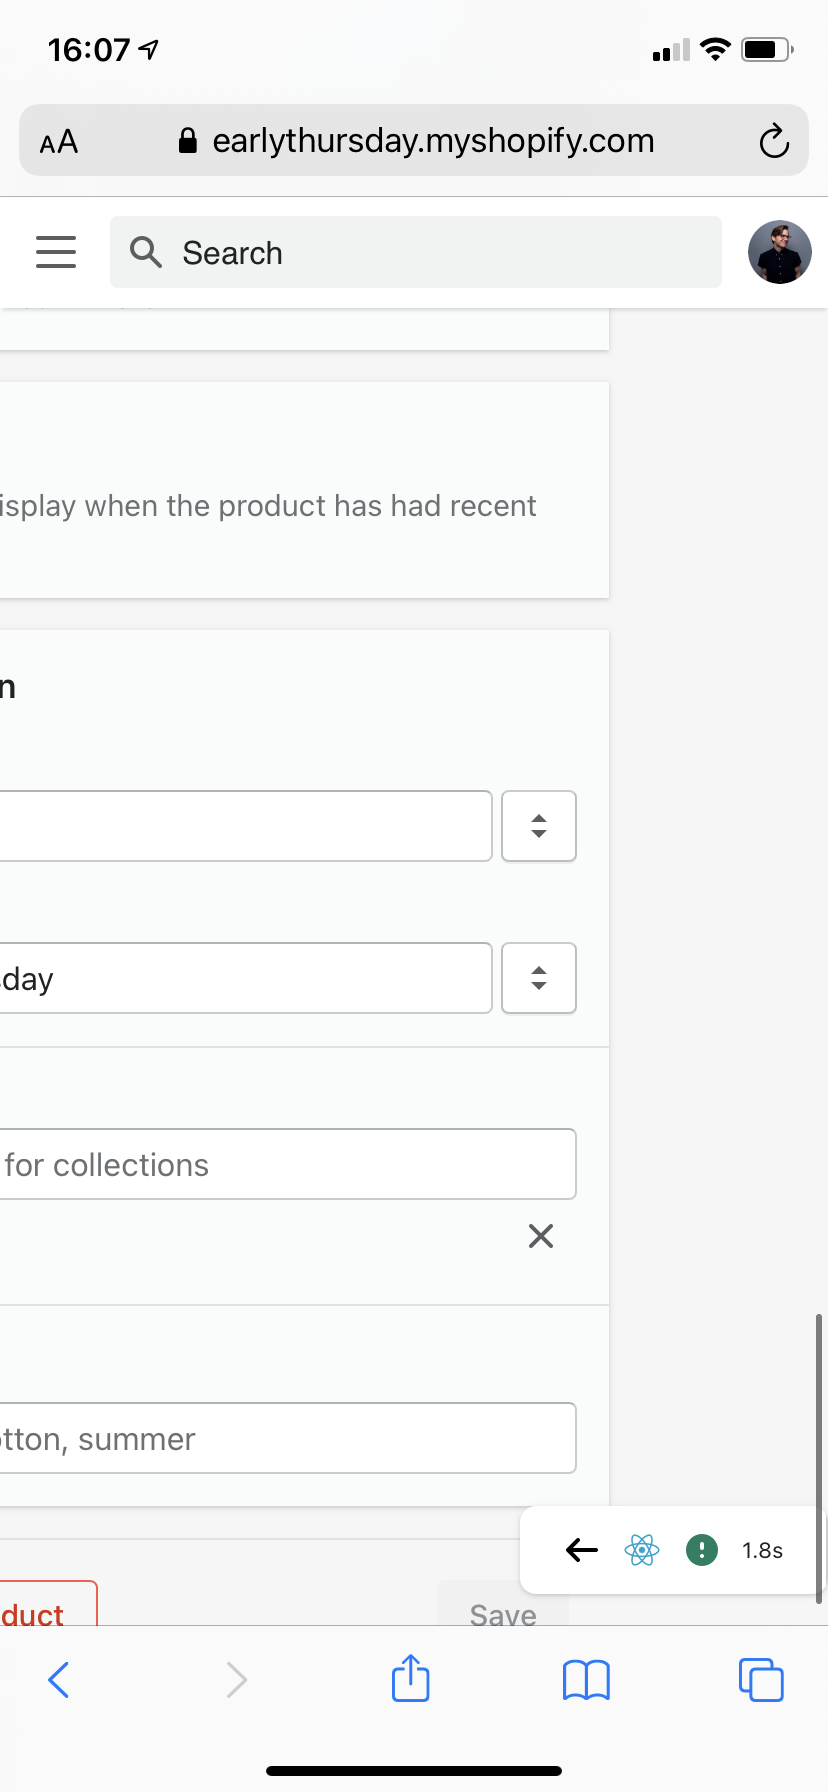
Task: Show all open Safari tabs
Action: [x=761, y=1680]
